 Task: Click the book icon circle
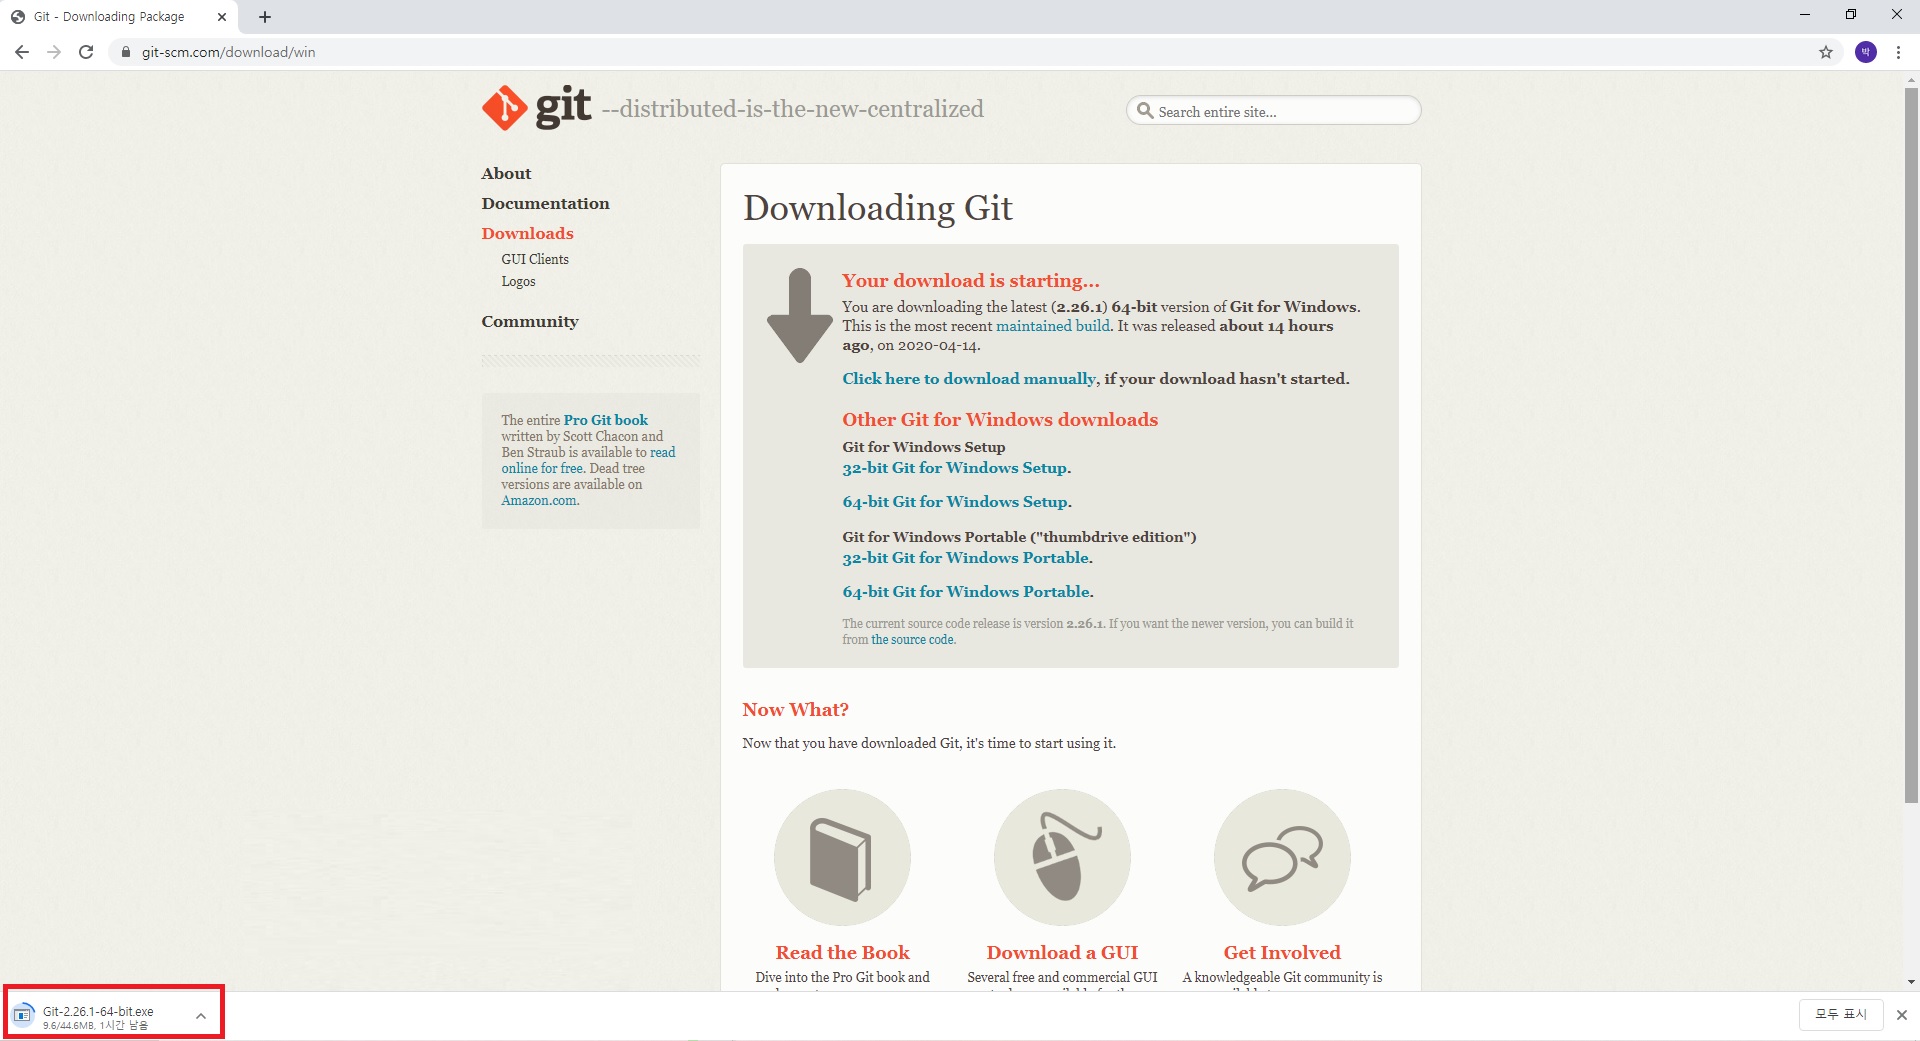coord(842,857)
